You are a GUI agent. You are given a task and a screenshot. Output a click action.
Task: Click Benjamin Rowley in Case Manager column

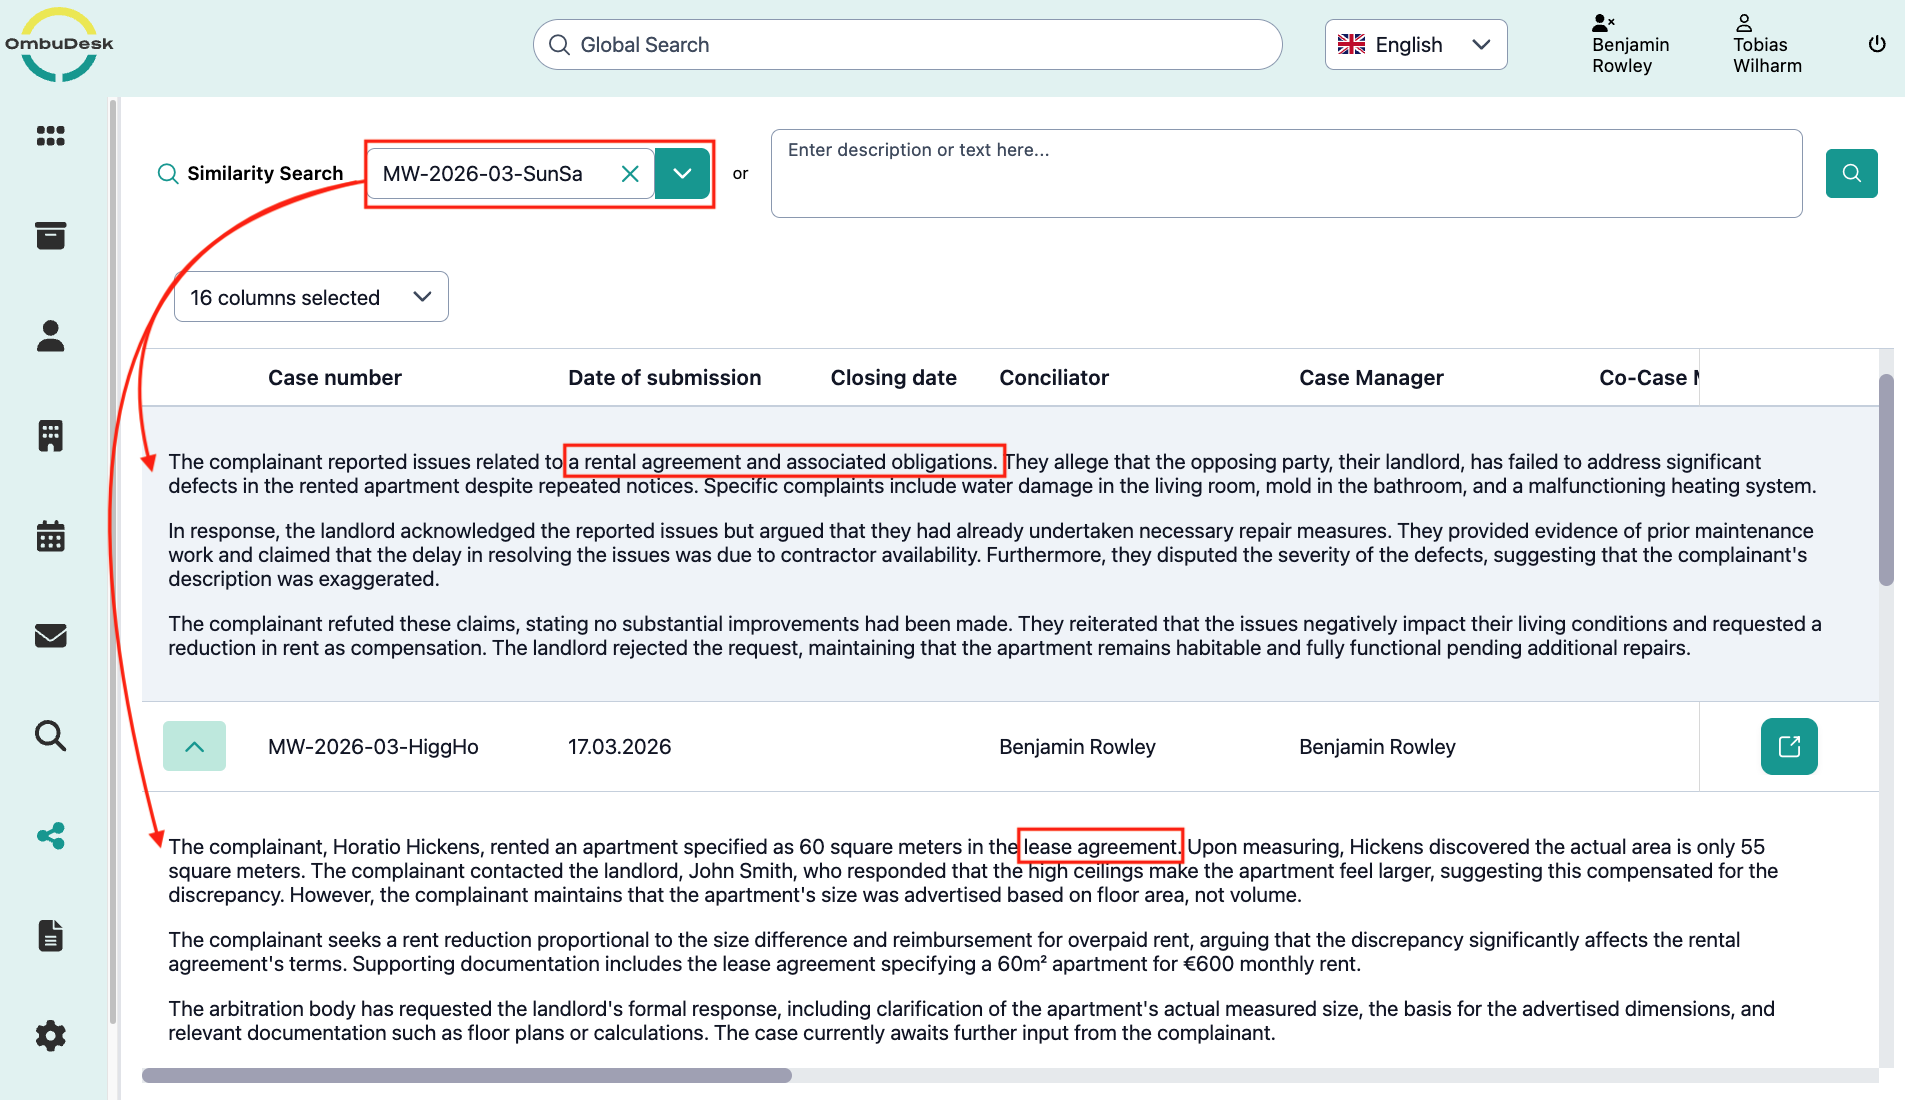[1377, 747]
